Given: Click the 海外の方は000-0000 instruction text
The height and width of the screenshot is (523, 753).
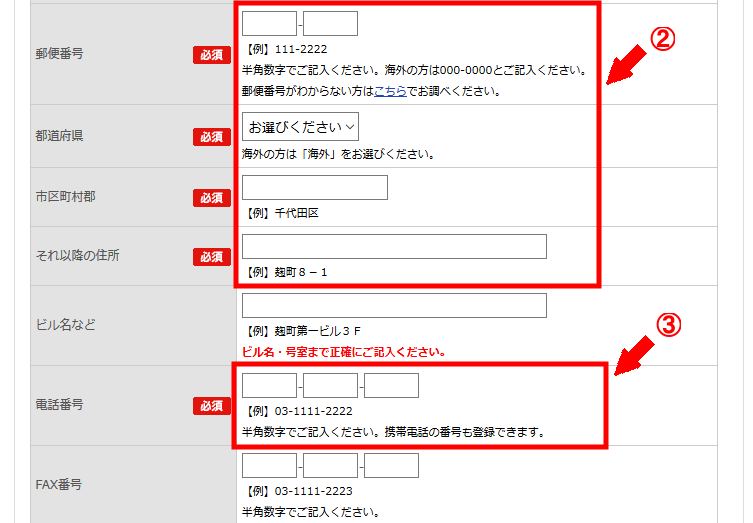Looking at the screenshot, I should pyautogui.click(x=486, y=70).
